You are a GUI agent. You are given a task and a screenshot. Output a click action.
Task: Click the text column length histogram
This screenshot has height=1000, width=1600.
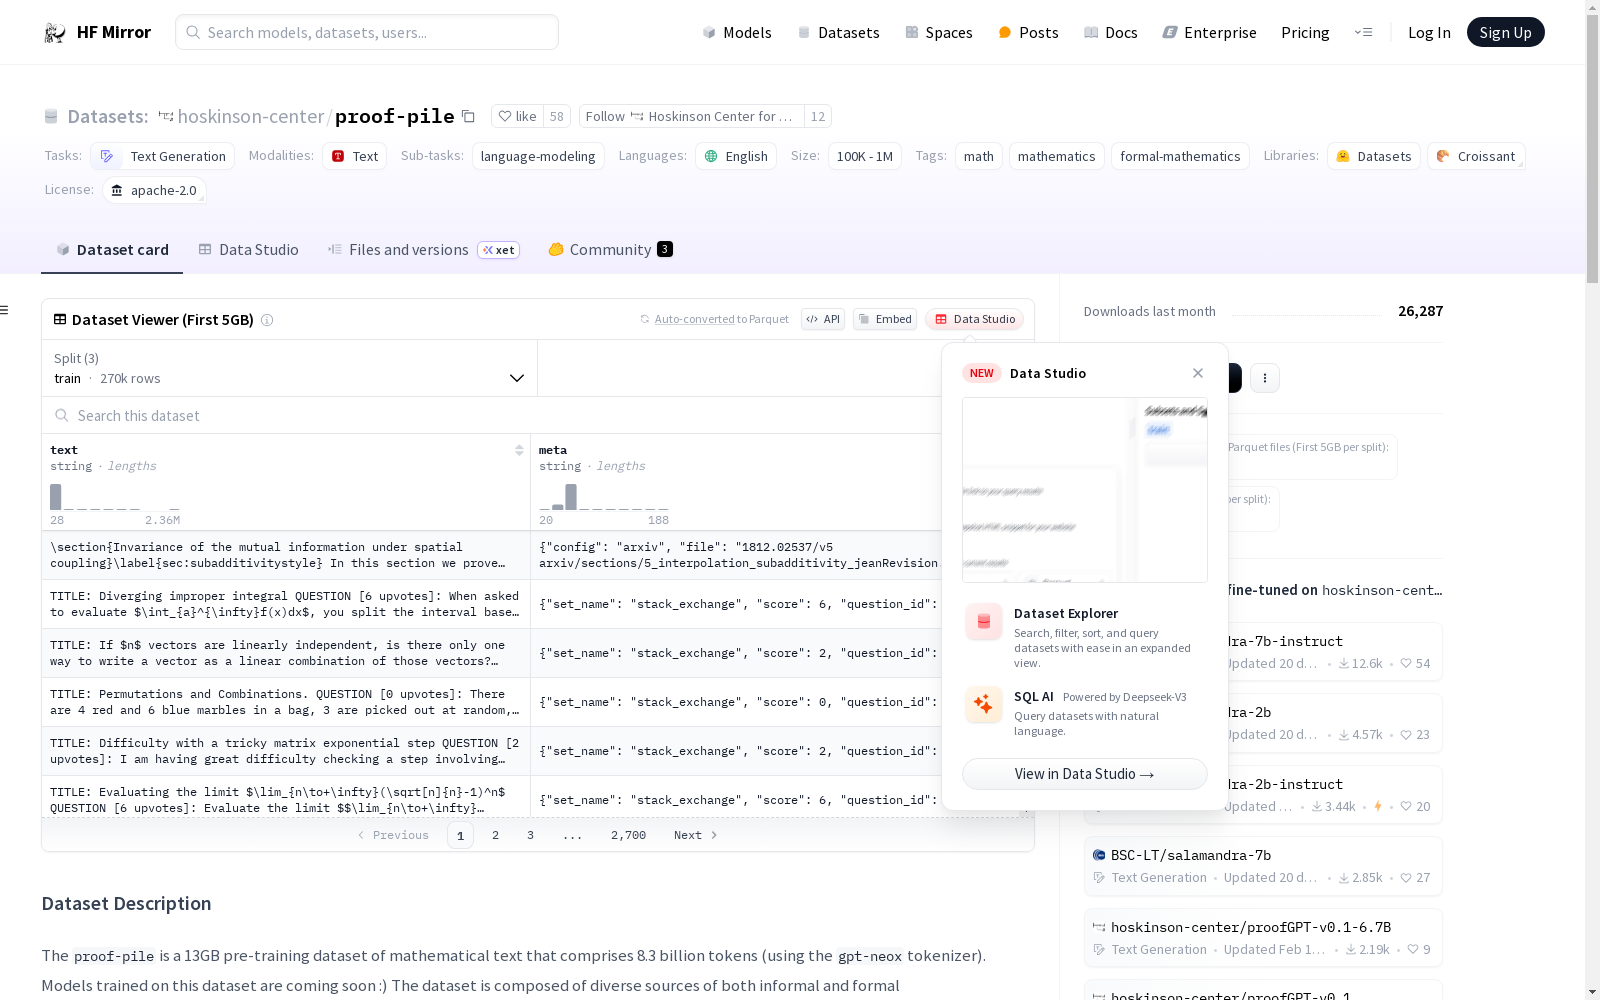pos(115,497)
